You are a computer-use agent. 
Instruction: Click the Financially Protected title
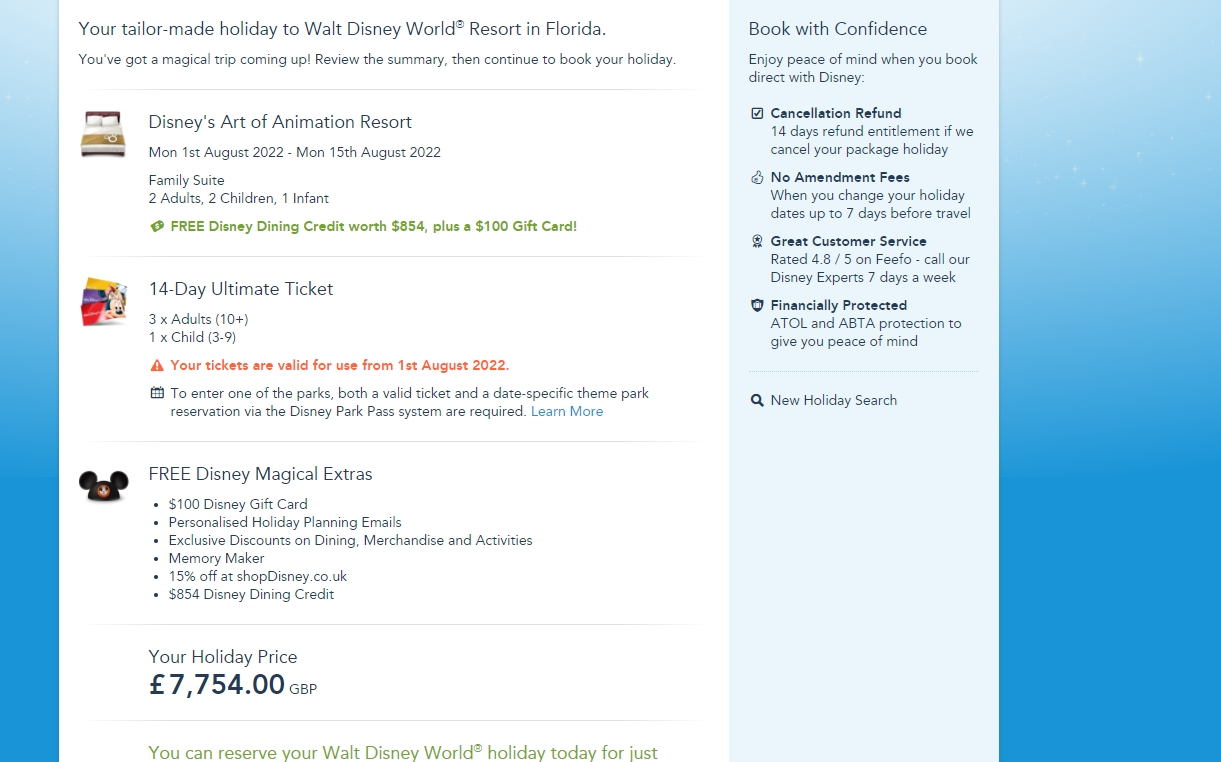click(x=839, y=305)
